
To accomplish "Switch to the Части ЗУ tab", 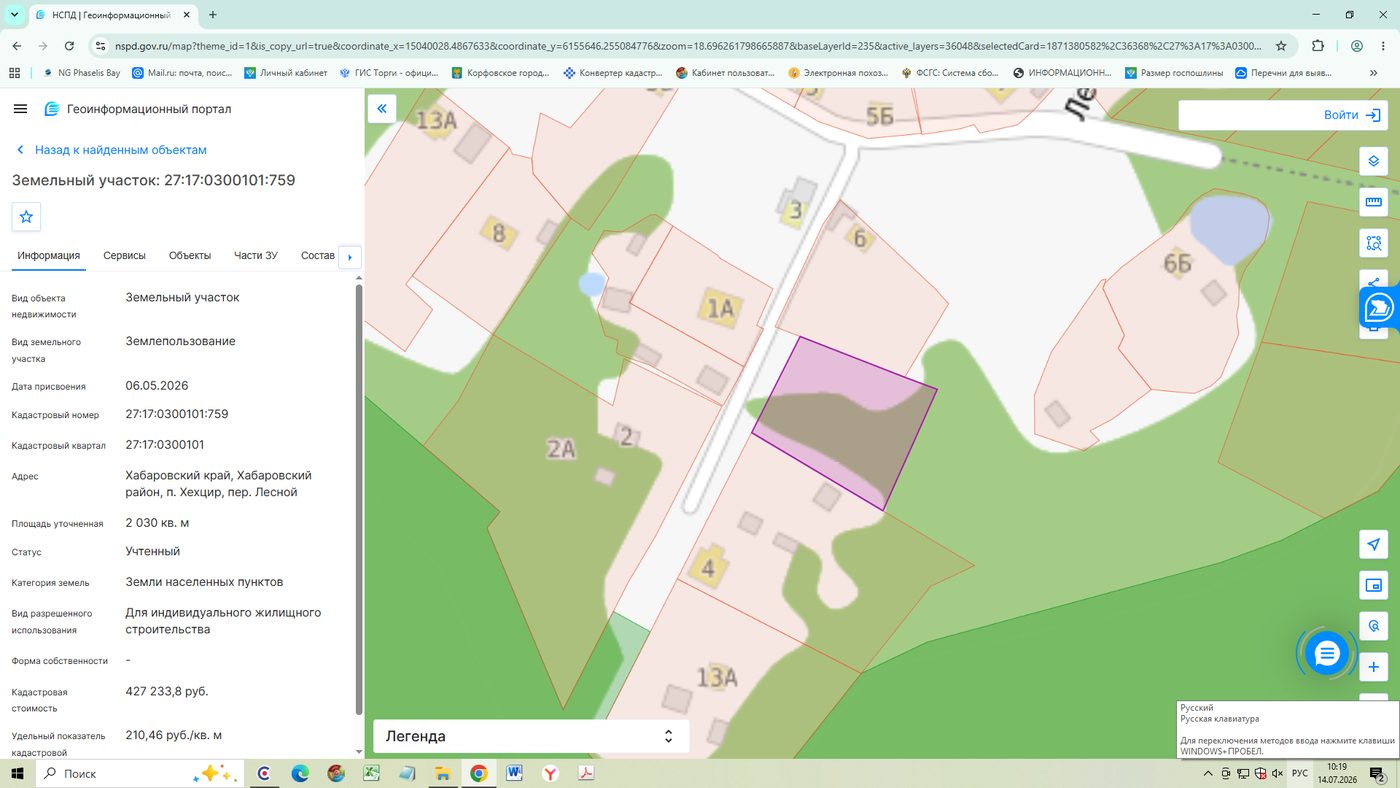I will [256, 256].
